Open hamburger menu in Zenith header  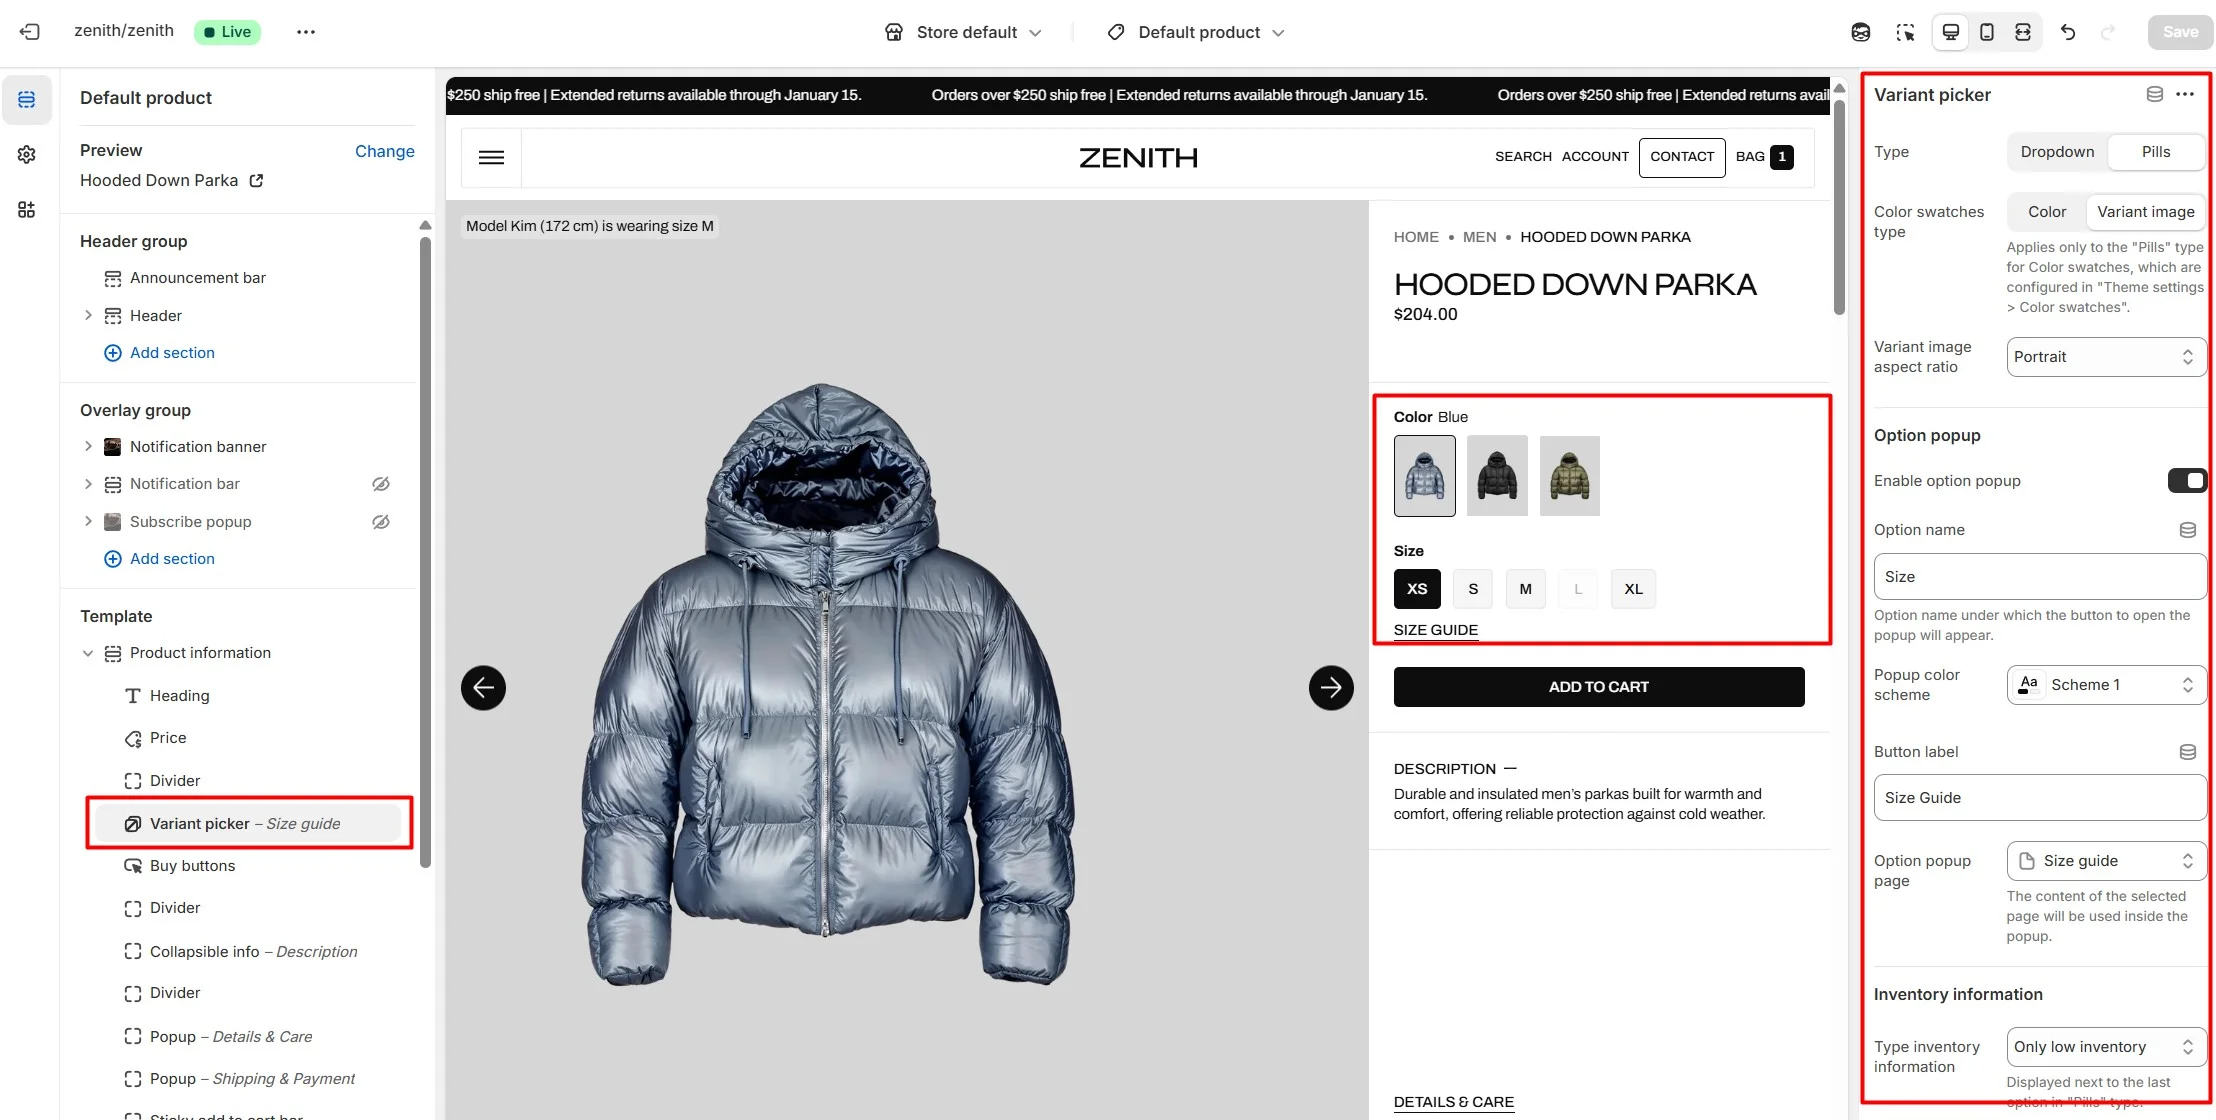pos(491,157)
